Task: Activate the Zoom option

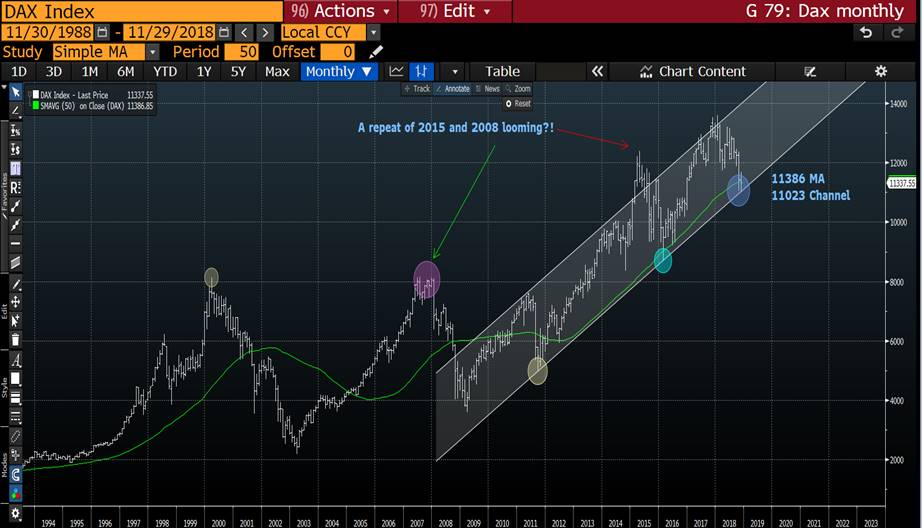Action: pos(518,89)
